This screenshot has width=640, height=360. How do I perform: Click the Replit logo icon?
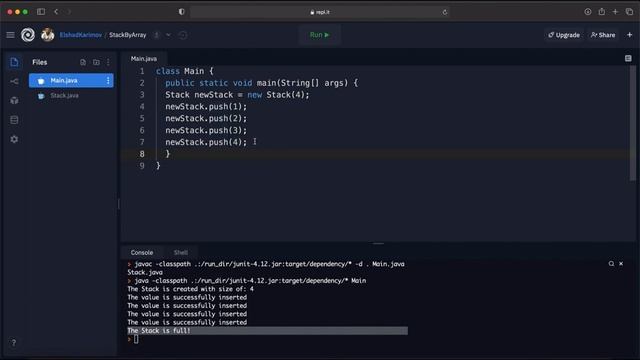(28, 35)
